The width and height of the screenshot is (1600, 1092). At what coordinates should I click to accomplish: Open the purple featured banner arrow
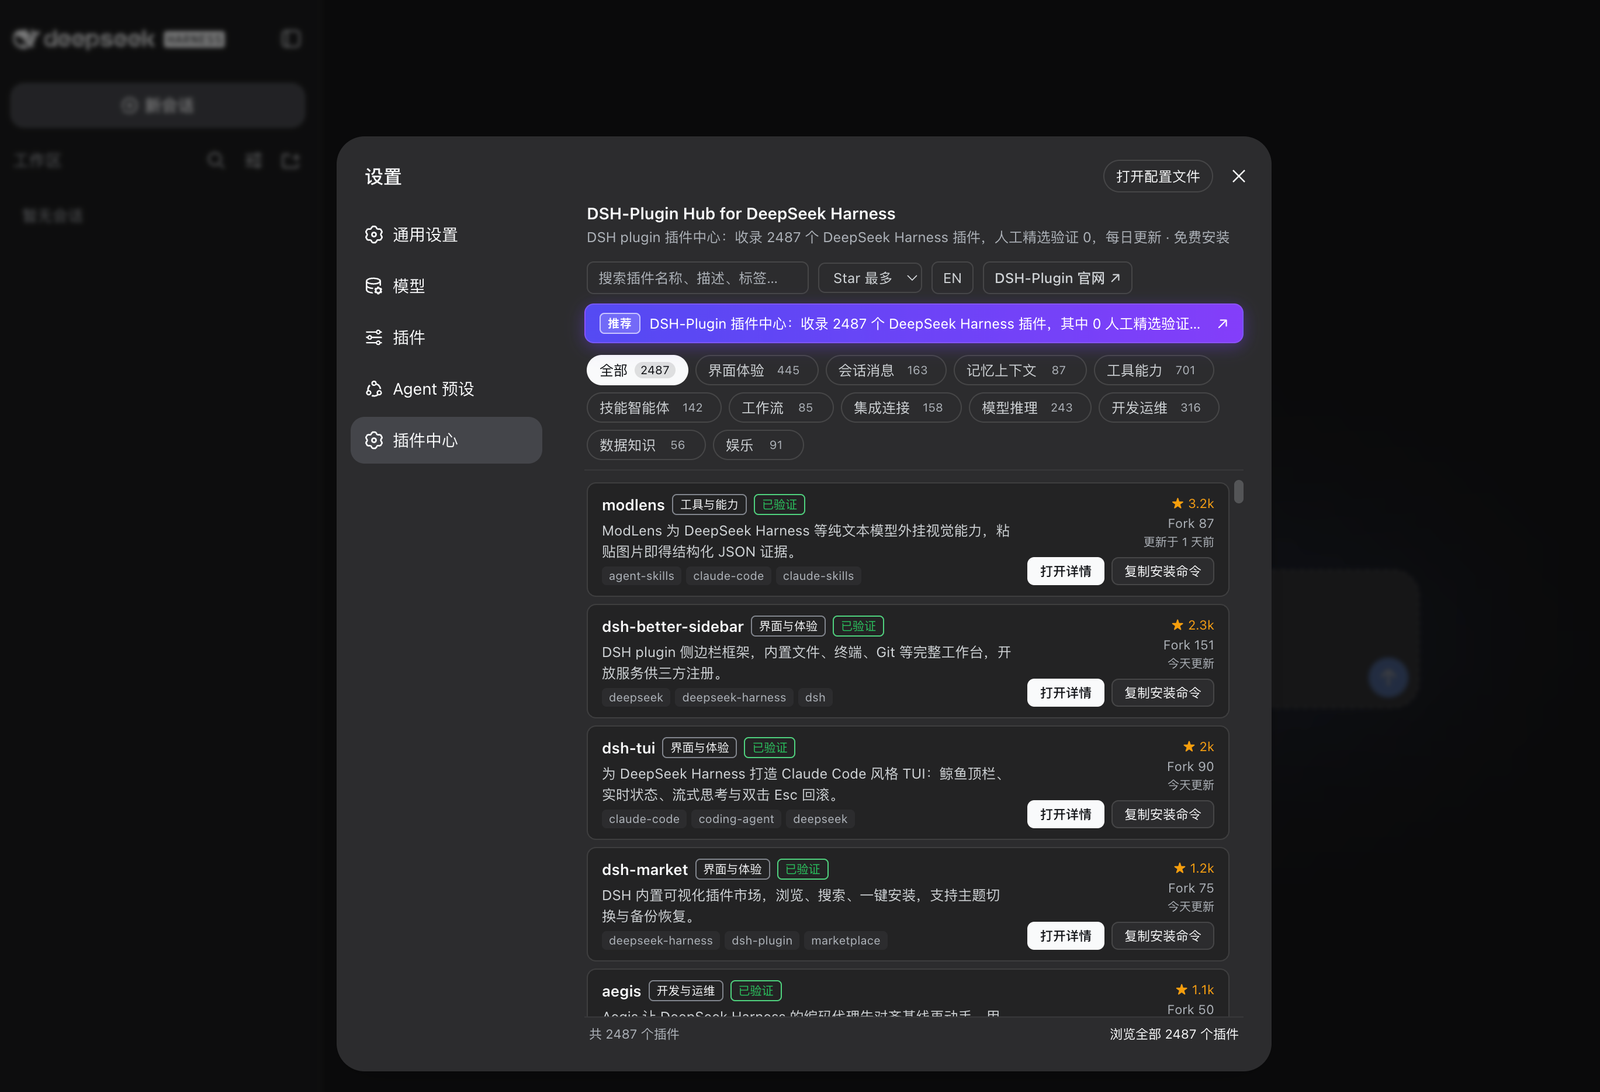point(1222,324)
